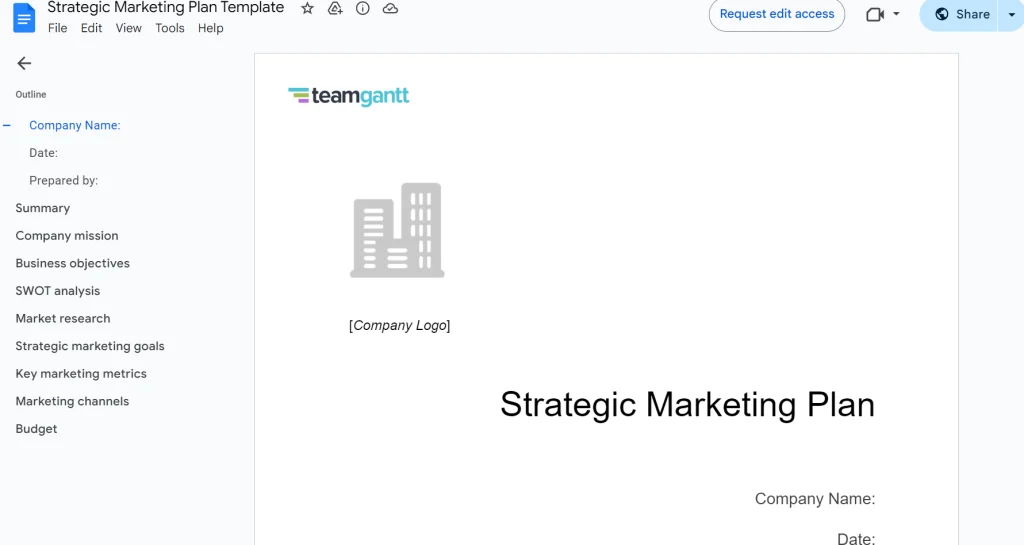Open the Edit menu
The width and height of the screenshot is (1024, 545).
(x=91, y=28)
